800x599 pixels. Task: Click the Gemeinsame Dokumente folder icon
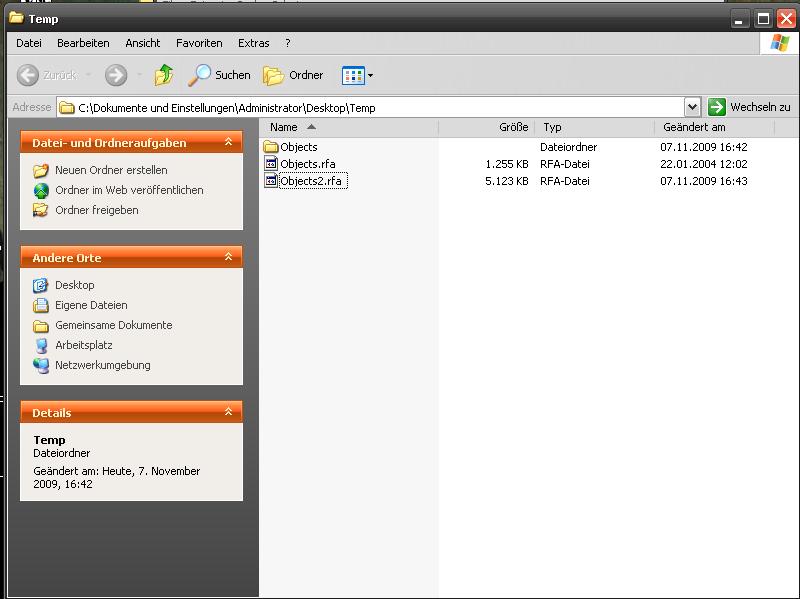(41, 325)
